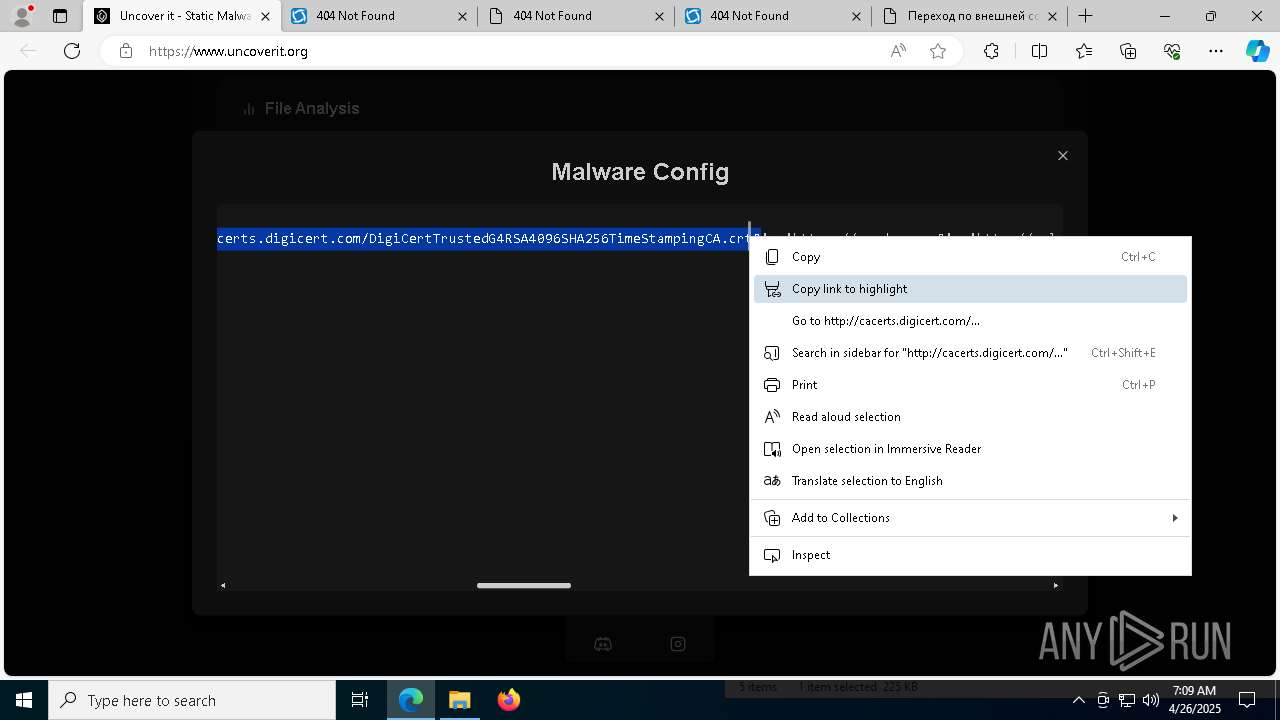Show hidden system tray icons
Screen dimensions: 1280x720
pyautogui.click(x=1079, y=700)
